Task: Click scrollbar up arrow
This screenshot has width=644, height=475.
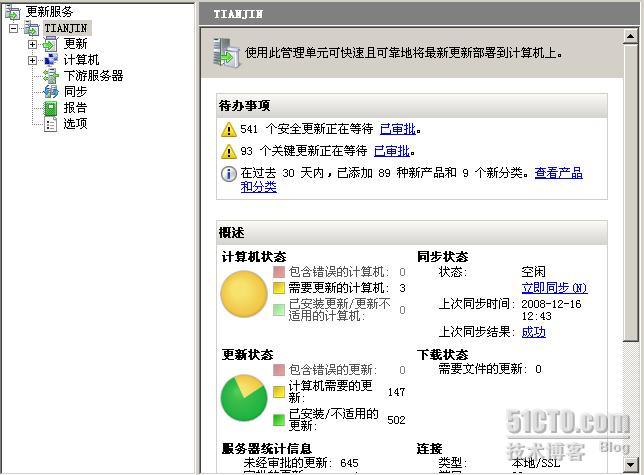Action: coord(630,37)
